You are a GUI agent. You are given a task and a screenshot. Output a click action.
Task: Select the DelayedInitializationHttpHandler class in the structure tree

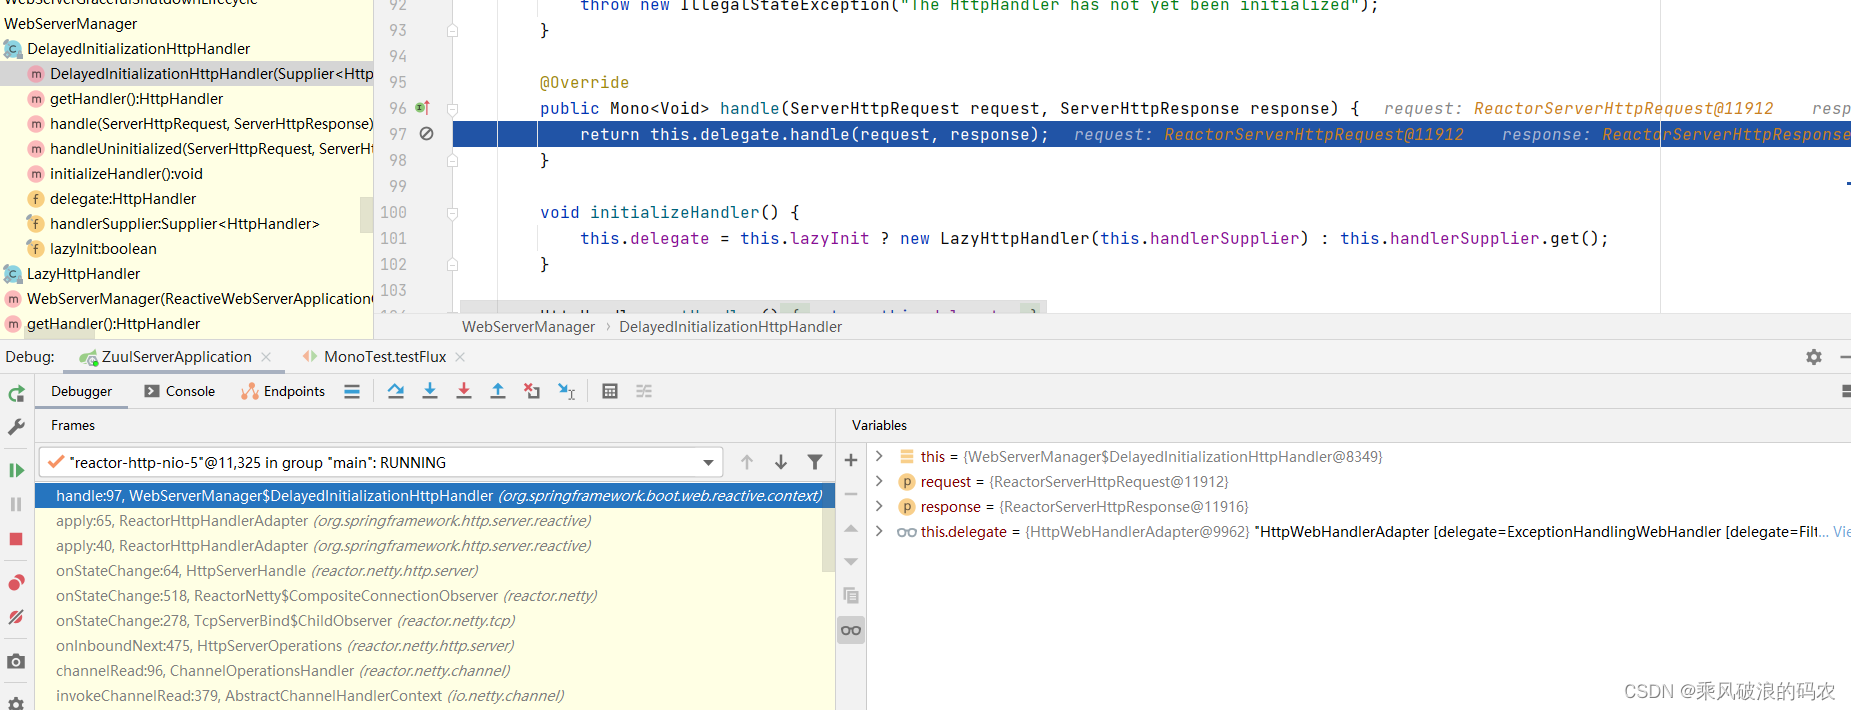click(x=138, y=48)
